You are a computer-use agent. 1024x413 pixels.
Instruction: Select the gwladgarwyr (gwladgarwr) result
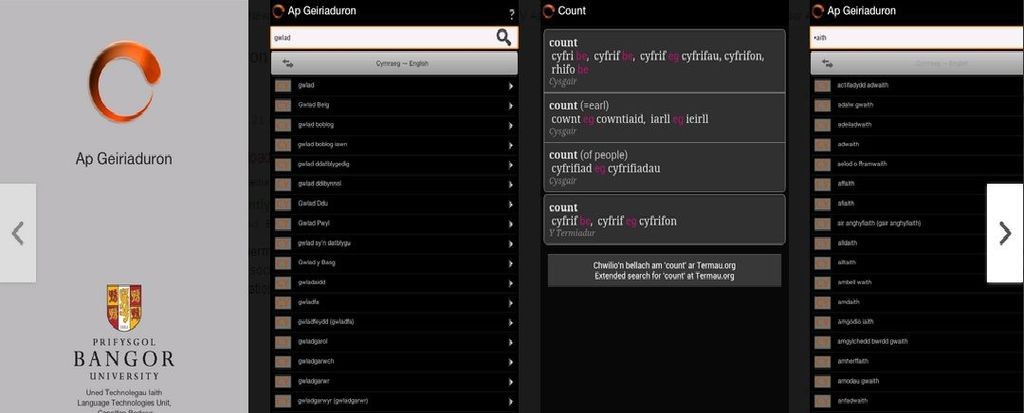(x=394, y=401)
